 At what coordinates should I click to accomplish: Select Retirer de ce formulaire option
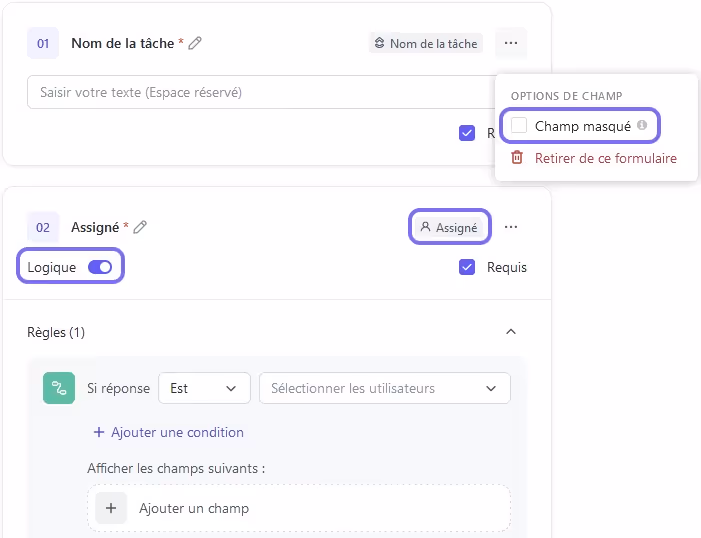click(605, 158)
